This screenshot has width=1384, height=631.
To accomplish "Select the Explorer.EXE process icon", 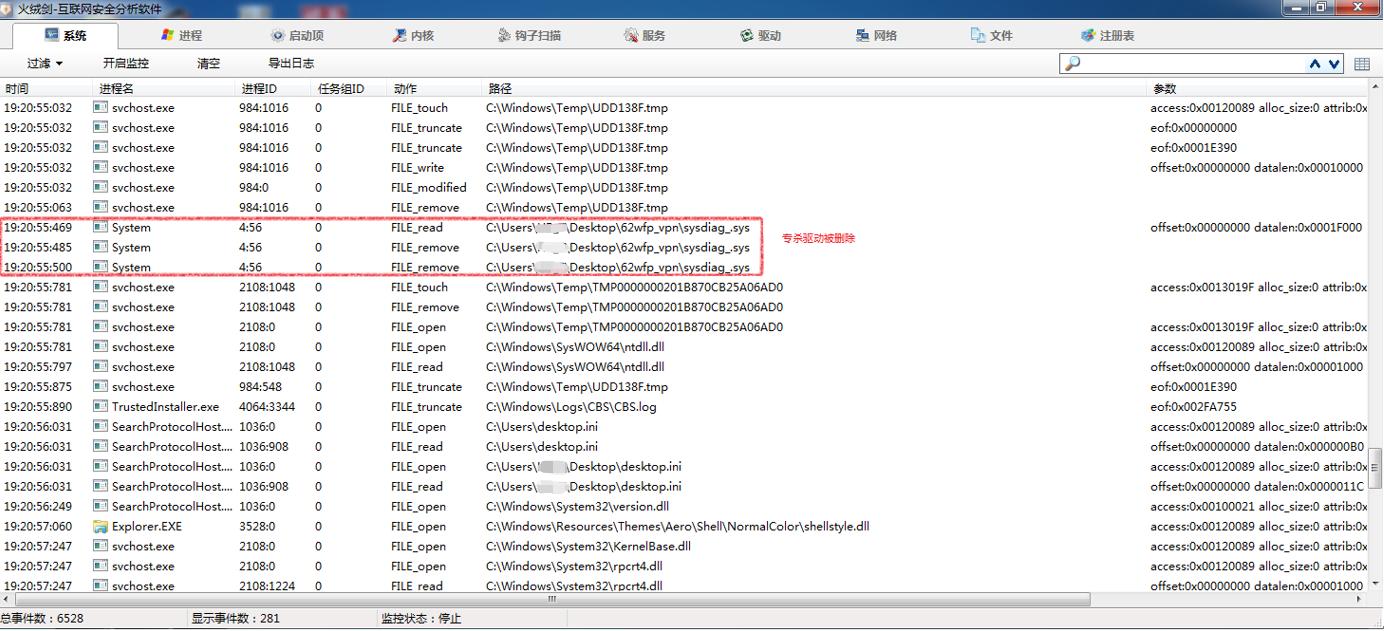I will pyautogui.click(x=100, y=526).
